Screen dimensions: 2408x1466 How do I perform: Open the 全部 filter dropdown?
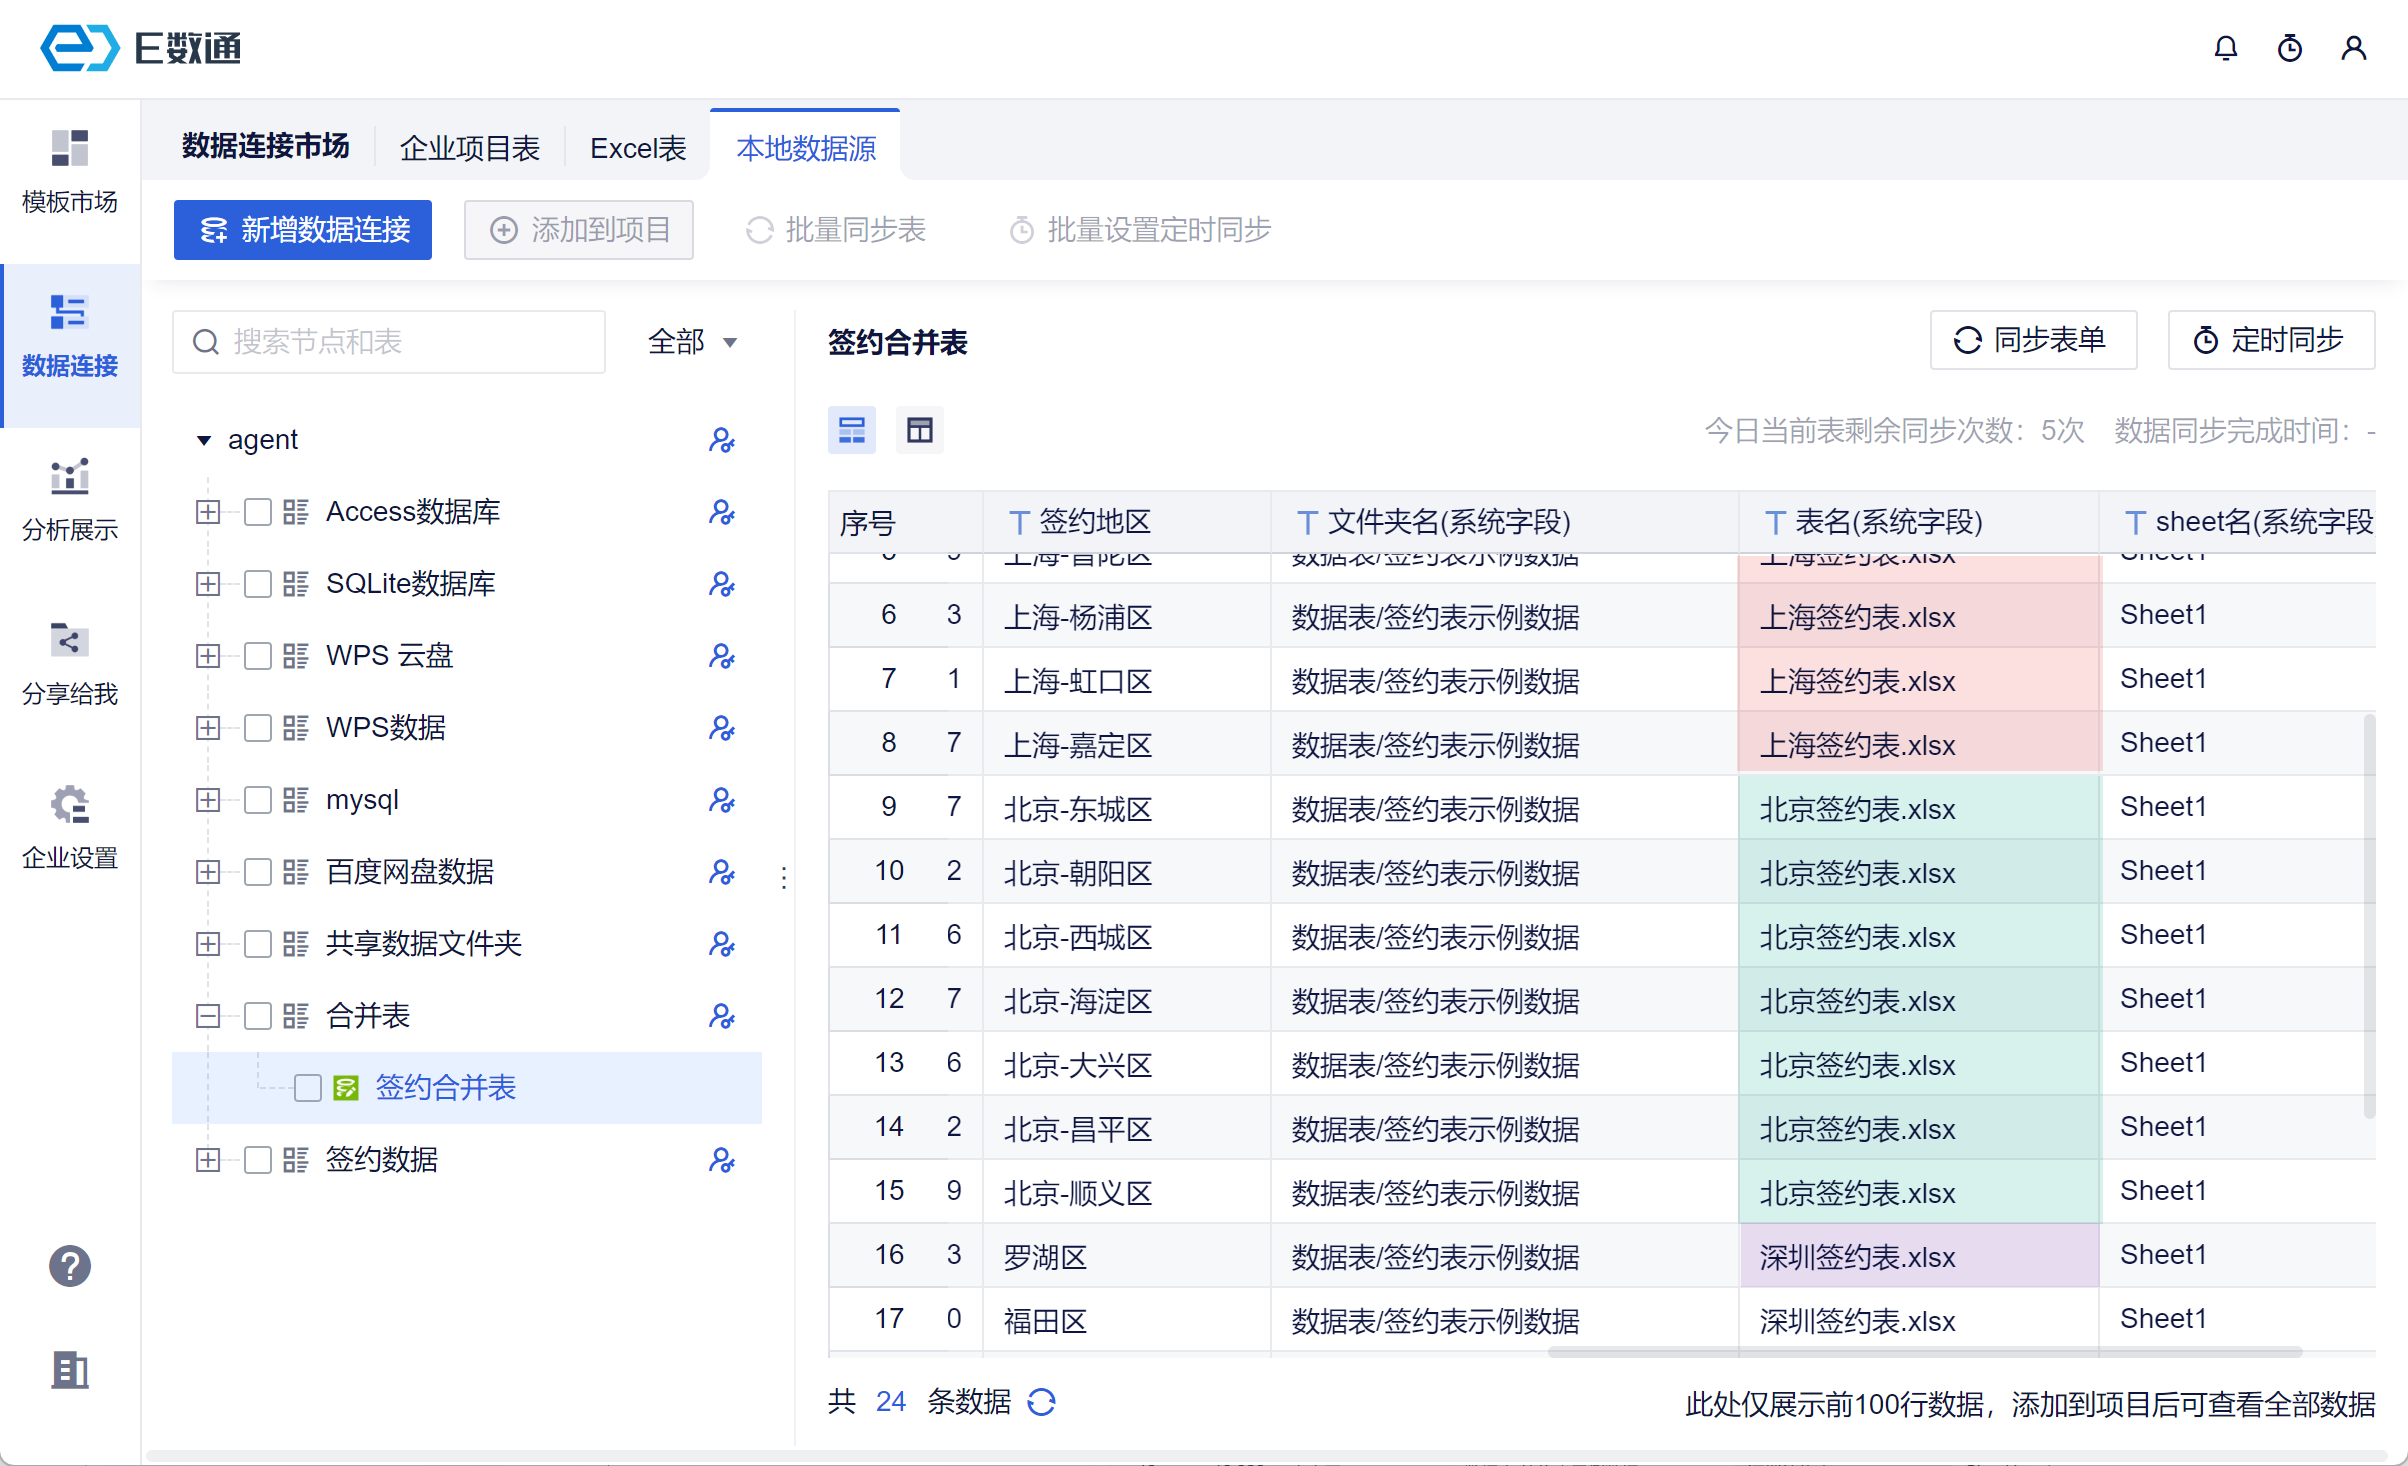point(692,342)
